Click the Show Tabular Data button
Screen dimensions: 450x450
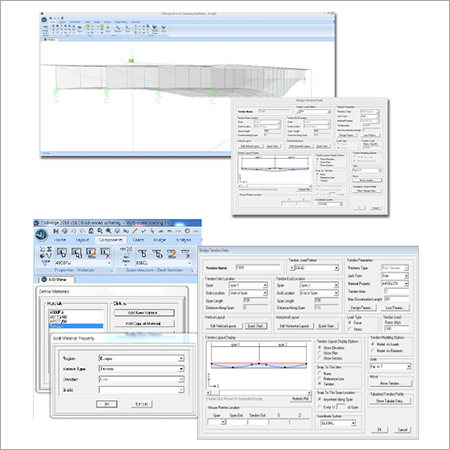[390, 401]
